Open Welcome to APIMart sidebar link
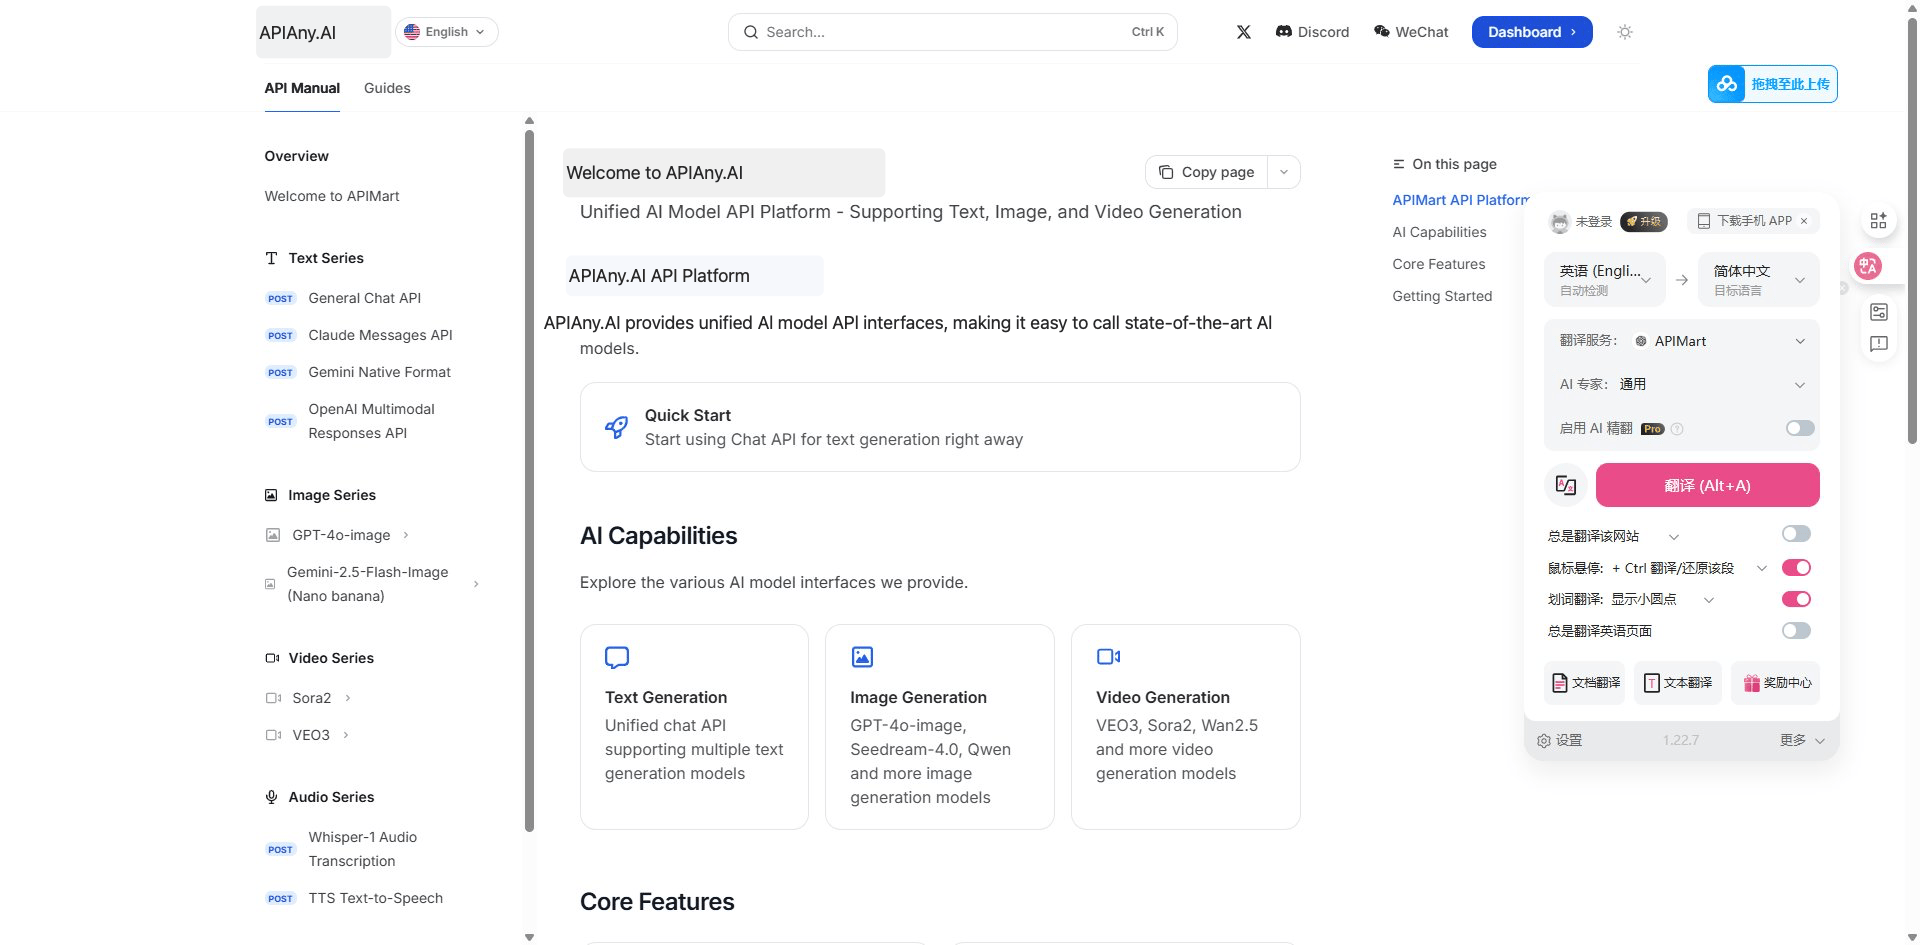 pos(332,196)
